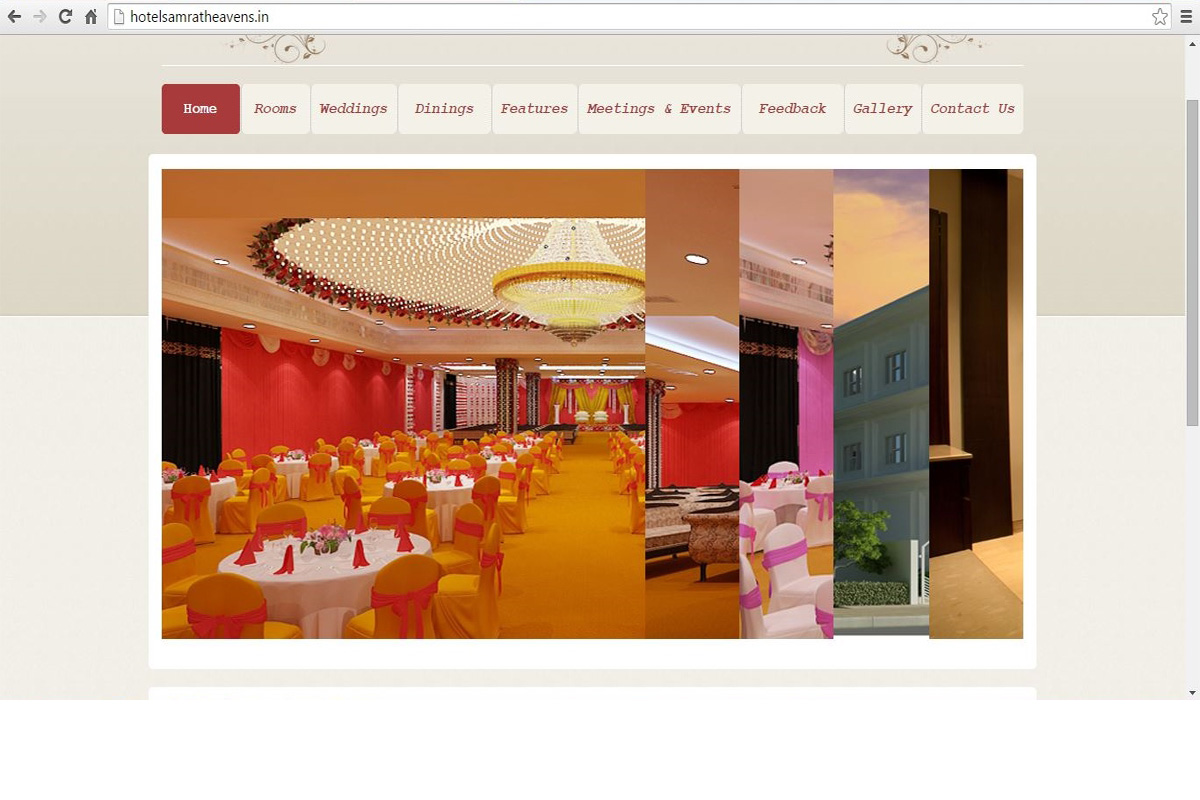Click the banquet hall slideshow image
Image resolution: width=1200 pixels, height=800 pixels.
(403, 404)
